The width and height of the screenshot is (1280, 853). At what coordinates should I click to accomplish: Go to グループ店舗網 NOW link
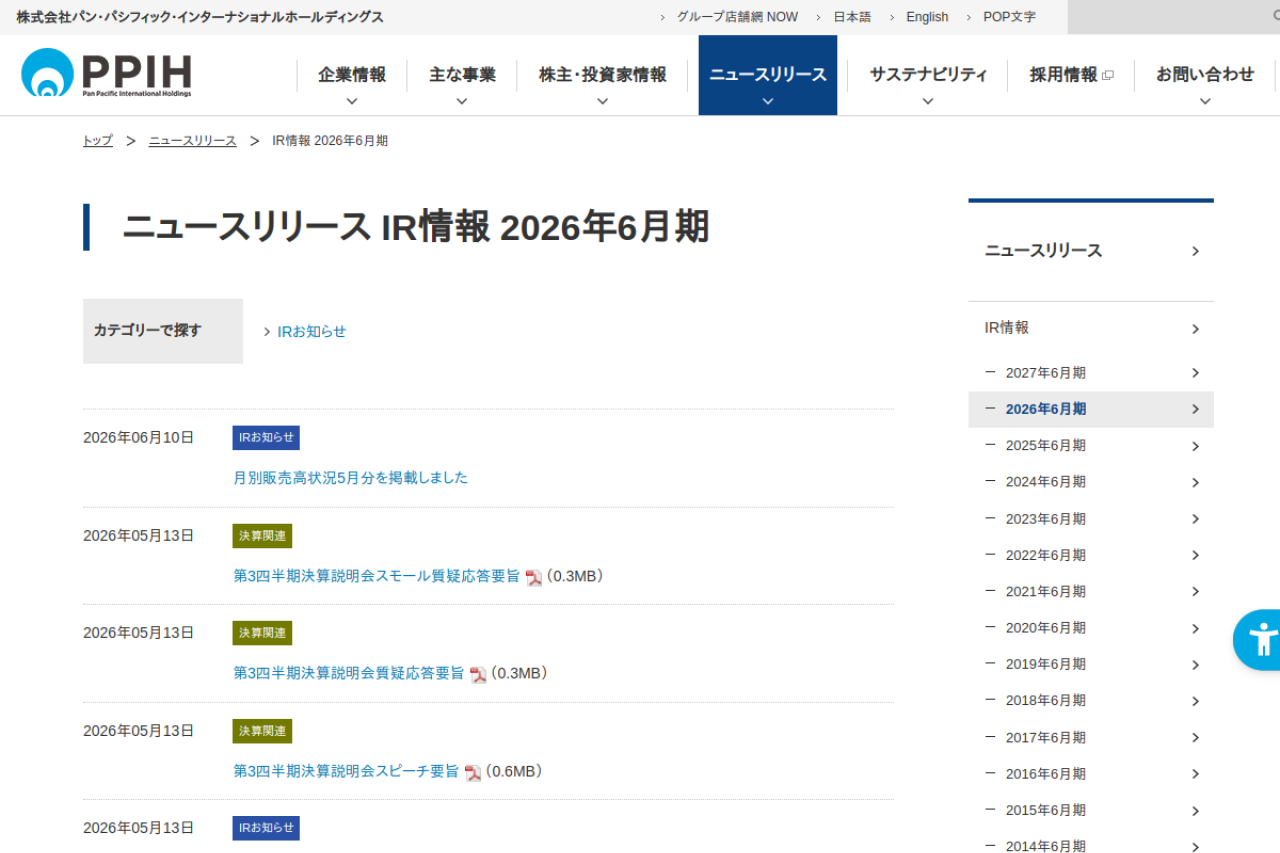(x=737, y=17)
